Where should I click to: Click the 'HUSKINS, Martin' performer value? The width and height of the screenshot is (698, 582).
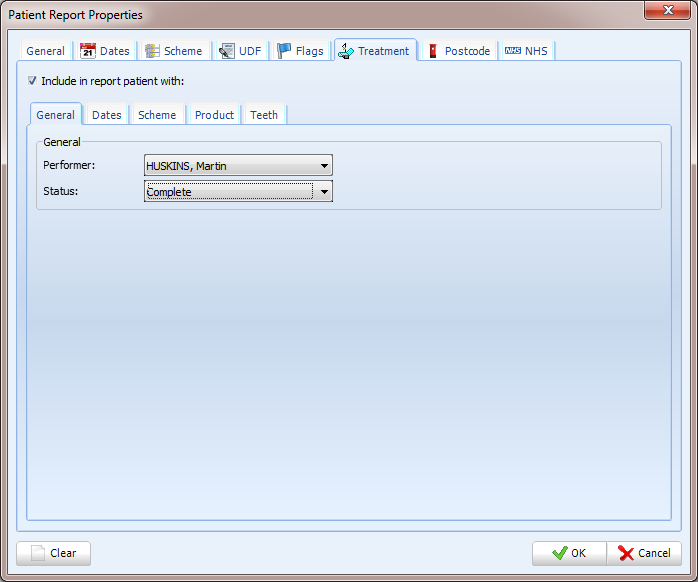coord(186,166)
